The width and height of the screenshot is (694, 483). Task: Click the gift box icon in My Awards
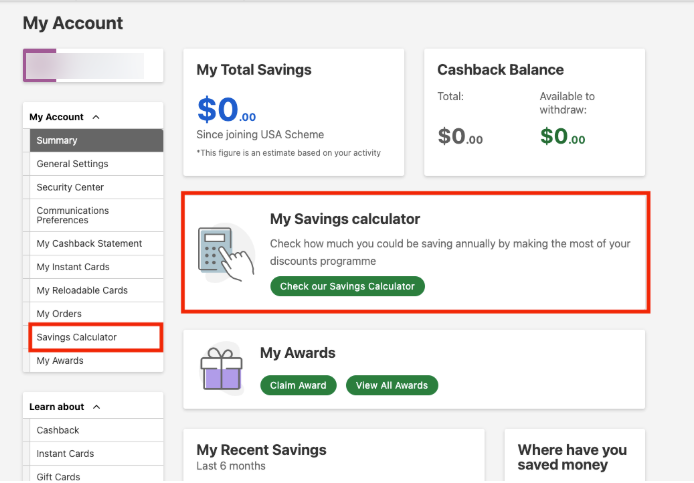[x=221, y=368]
